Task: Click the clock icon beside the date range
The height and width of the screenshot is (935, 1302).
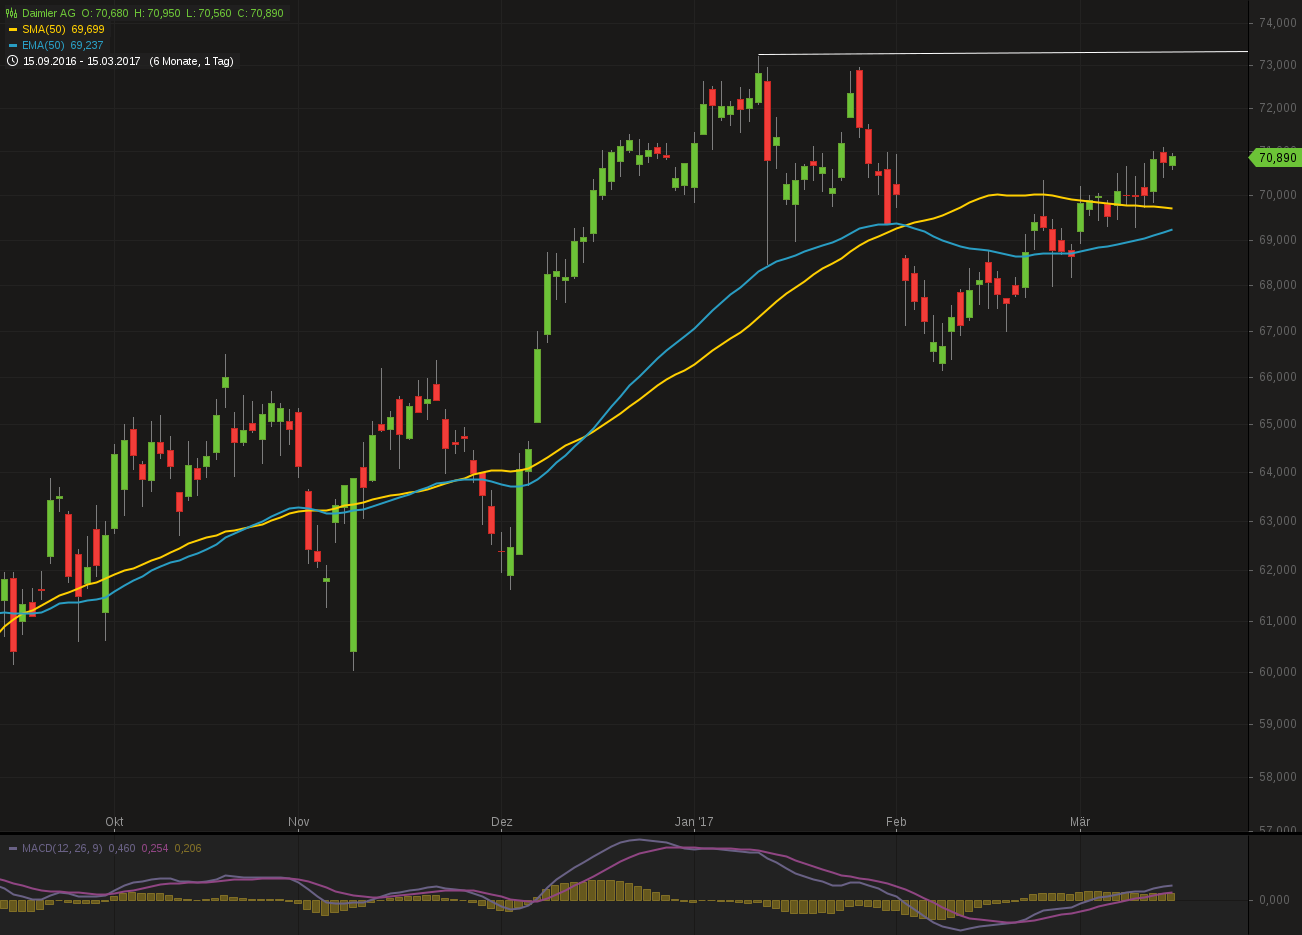Action: [12, 61]
